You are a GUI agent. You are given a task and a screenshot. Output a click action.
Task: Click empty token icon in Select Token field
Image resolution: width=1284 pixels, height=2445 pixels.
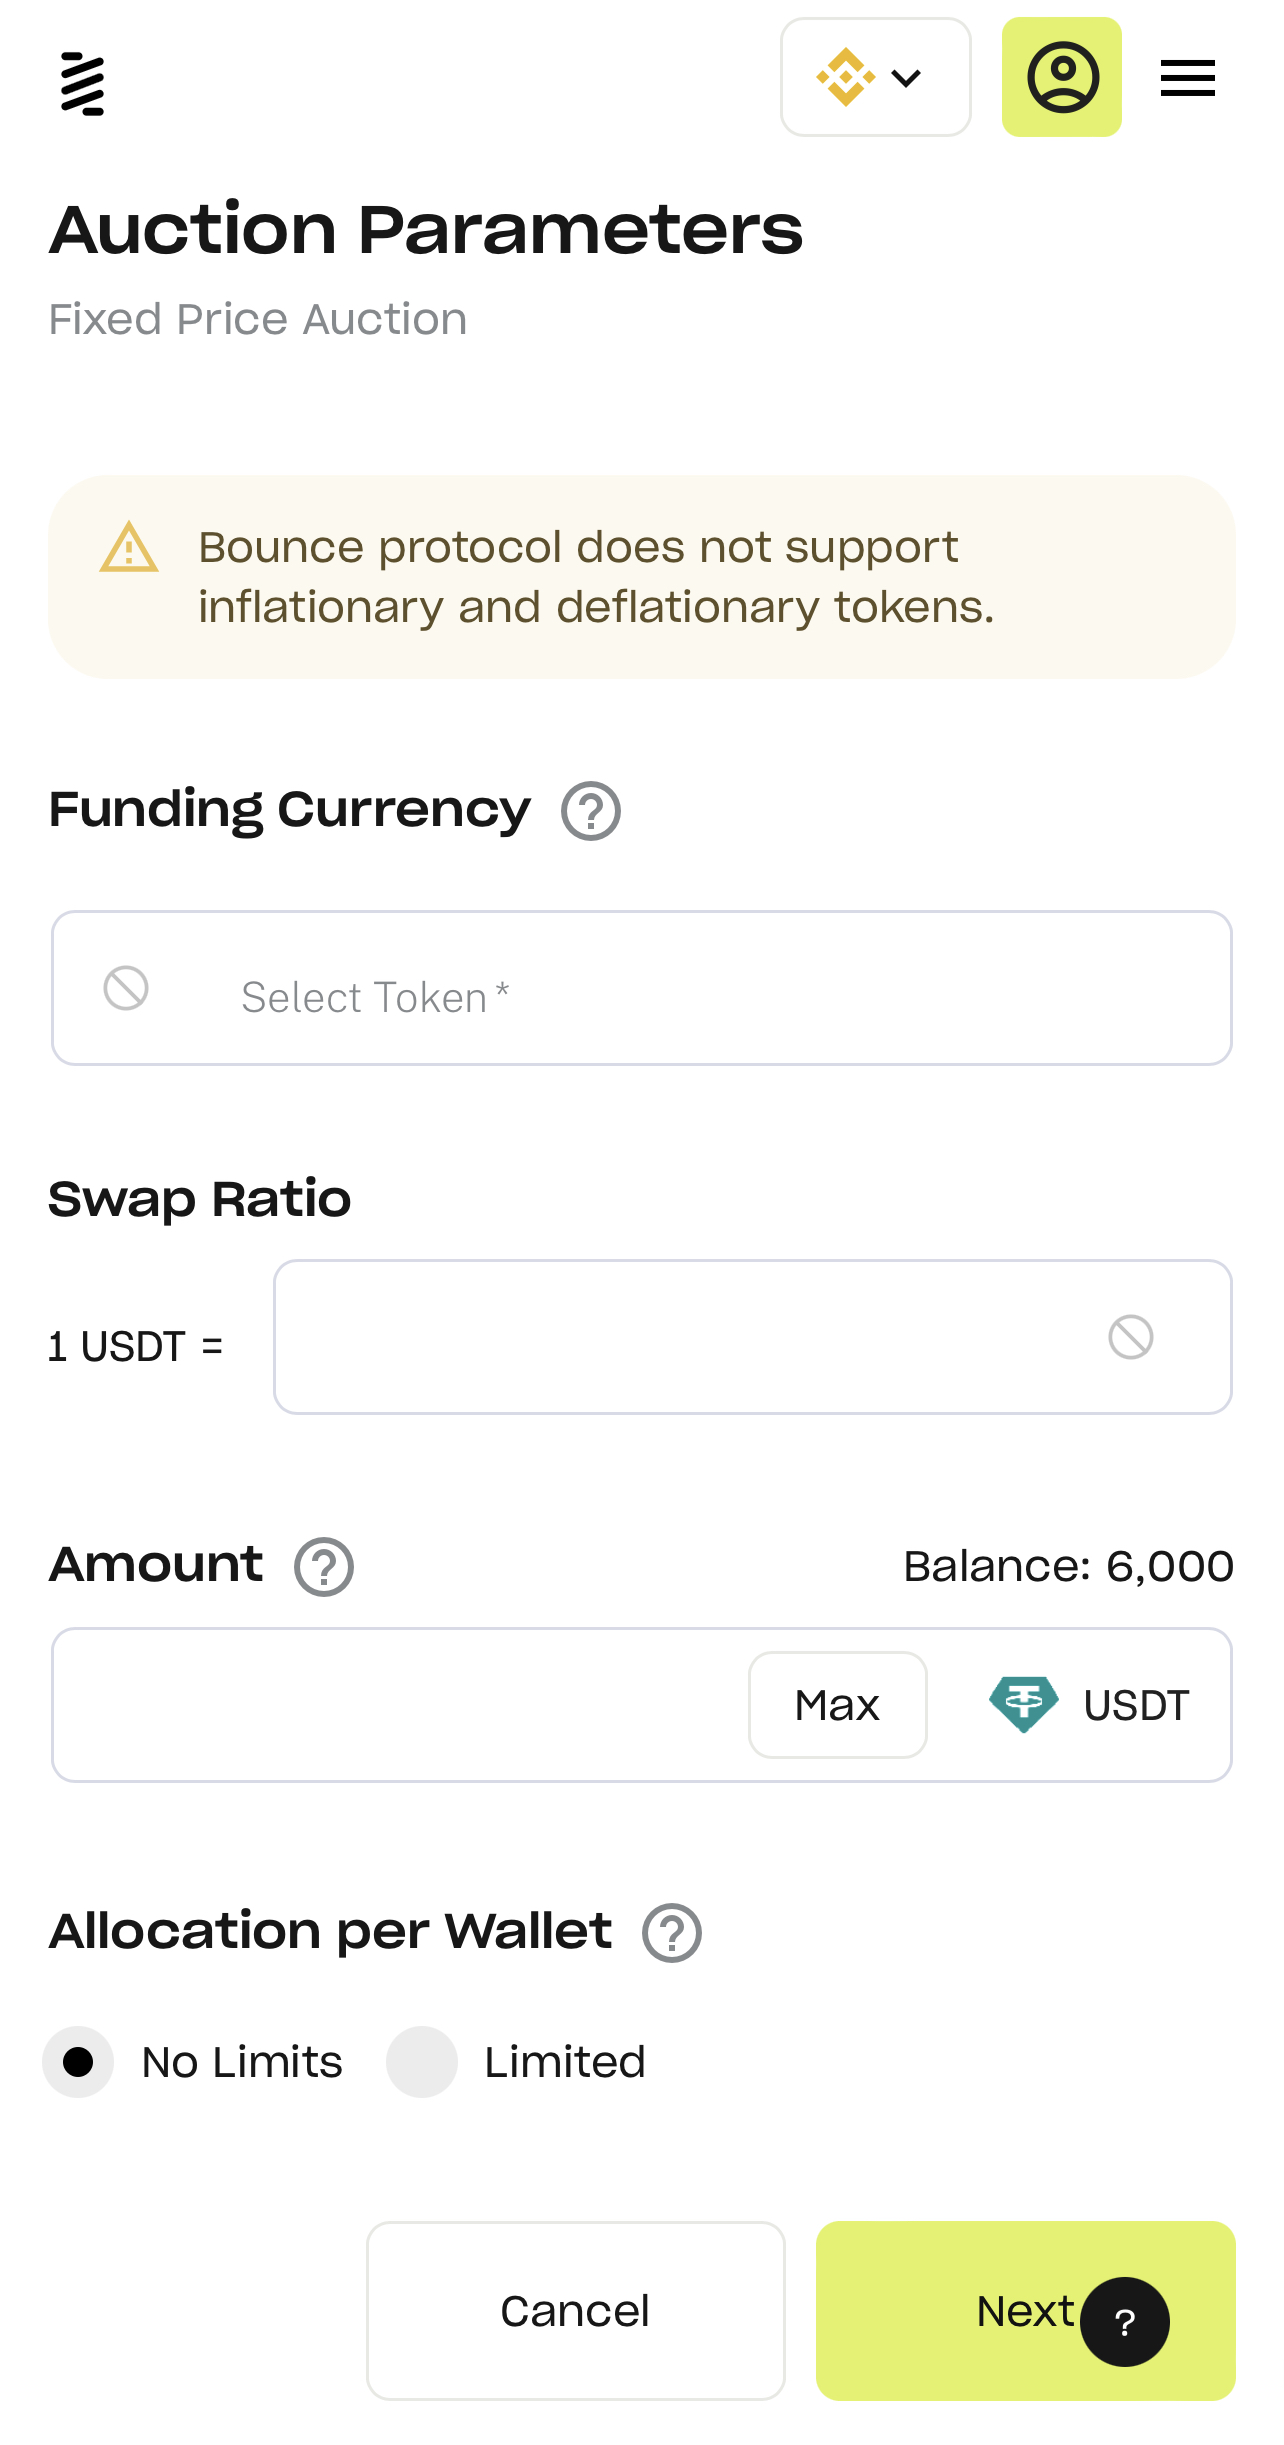coord(126,988)
